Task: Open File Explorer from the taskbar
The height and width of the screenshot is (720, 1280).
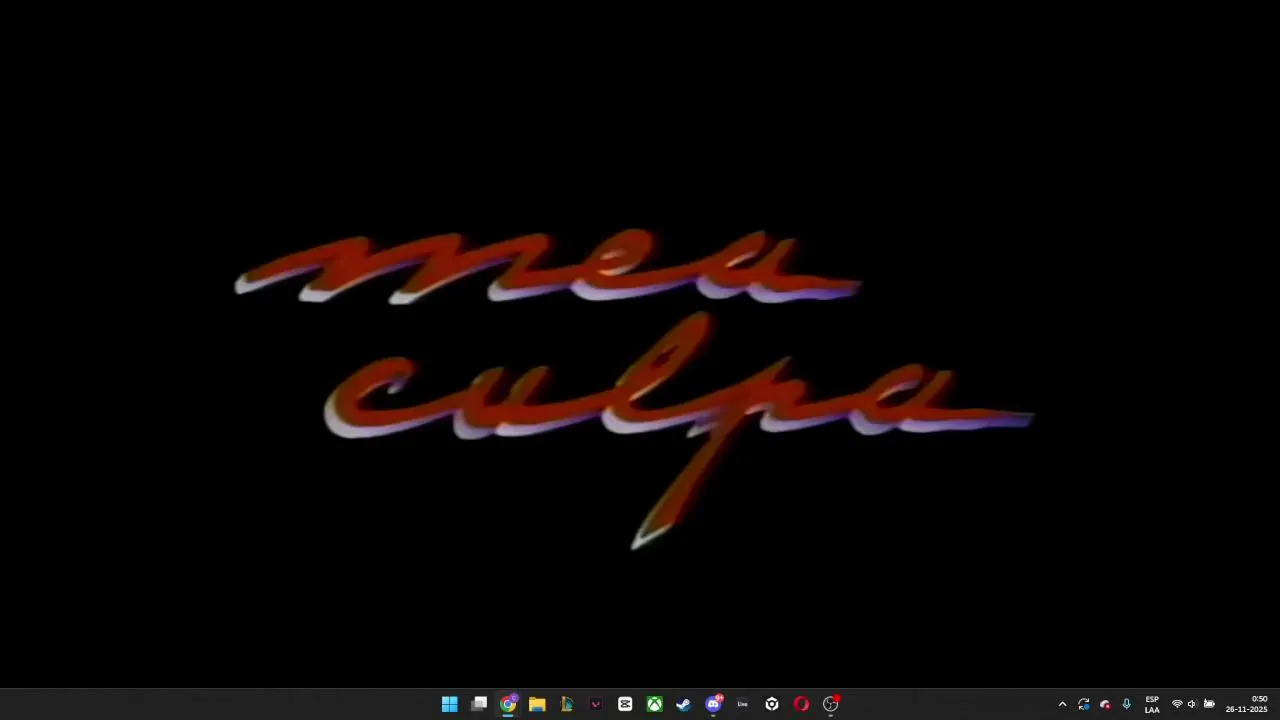Action: point(537,704)
